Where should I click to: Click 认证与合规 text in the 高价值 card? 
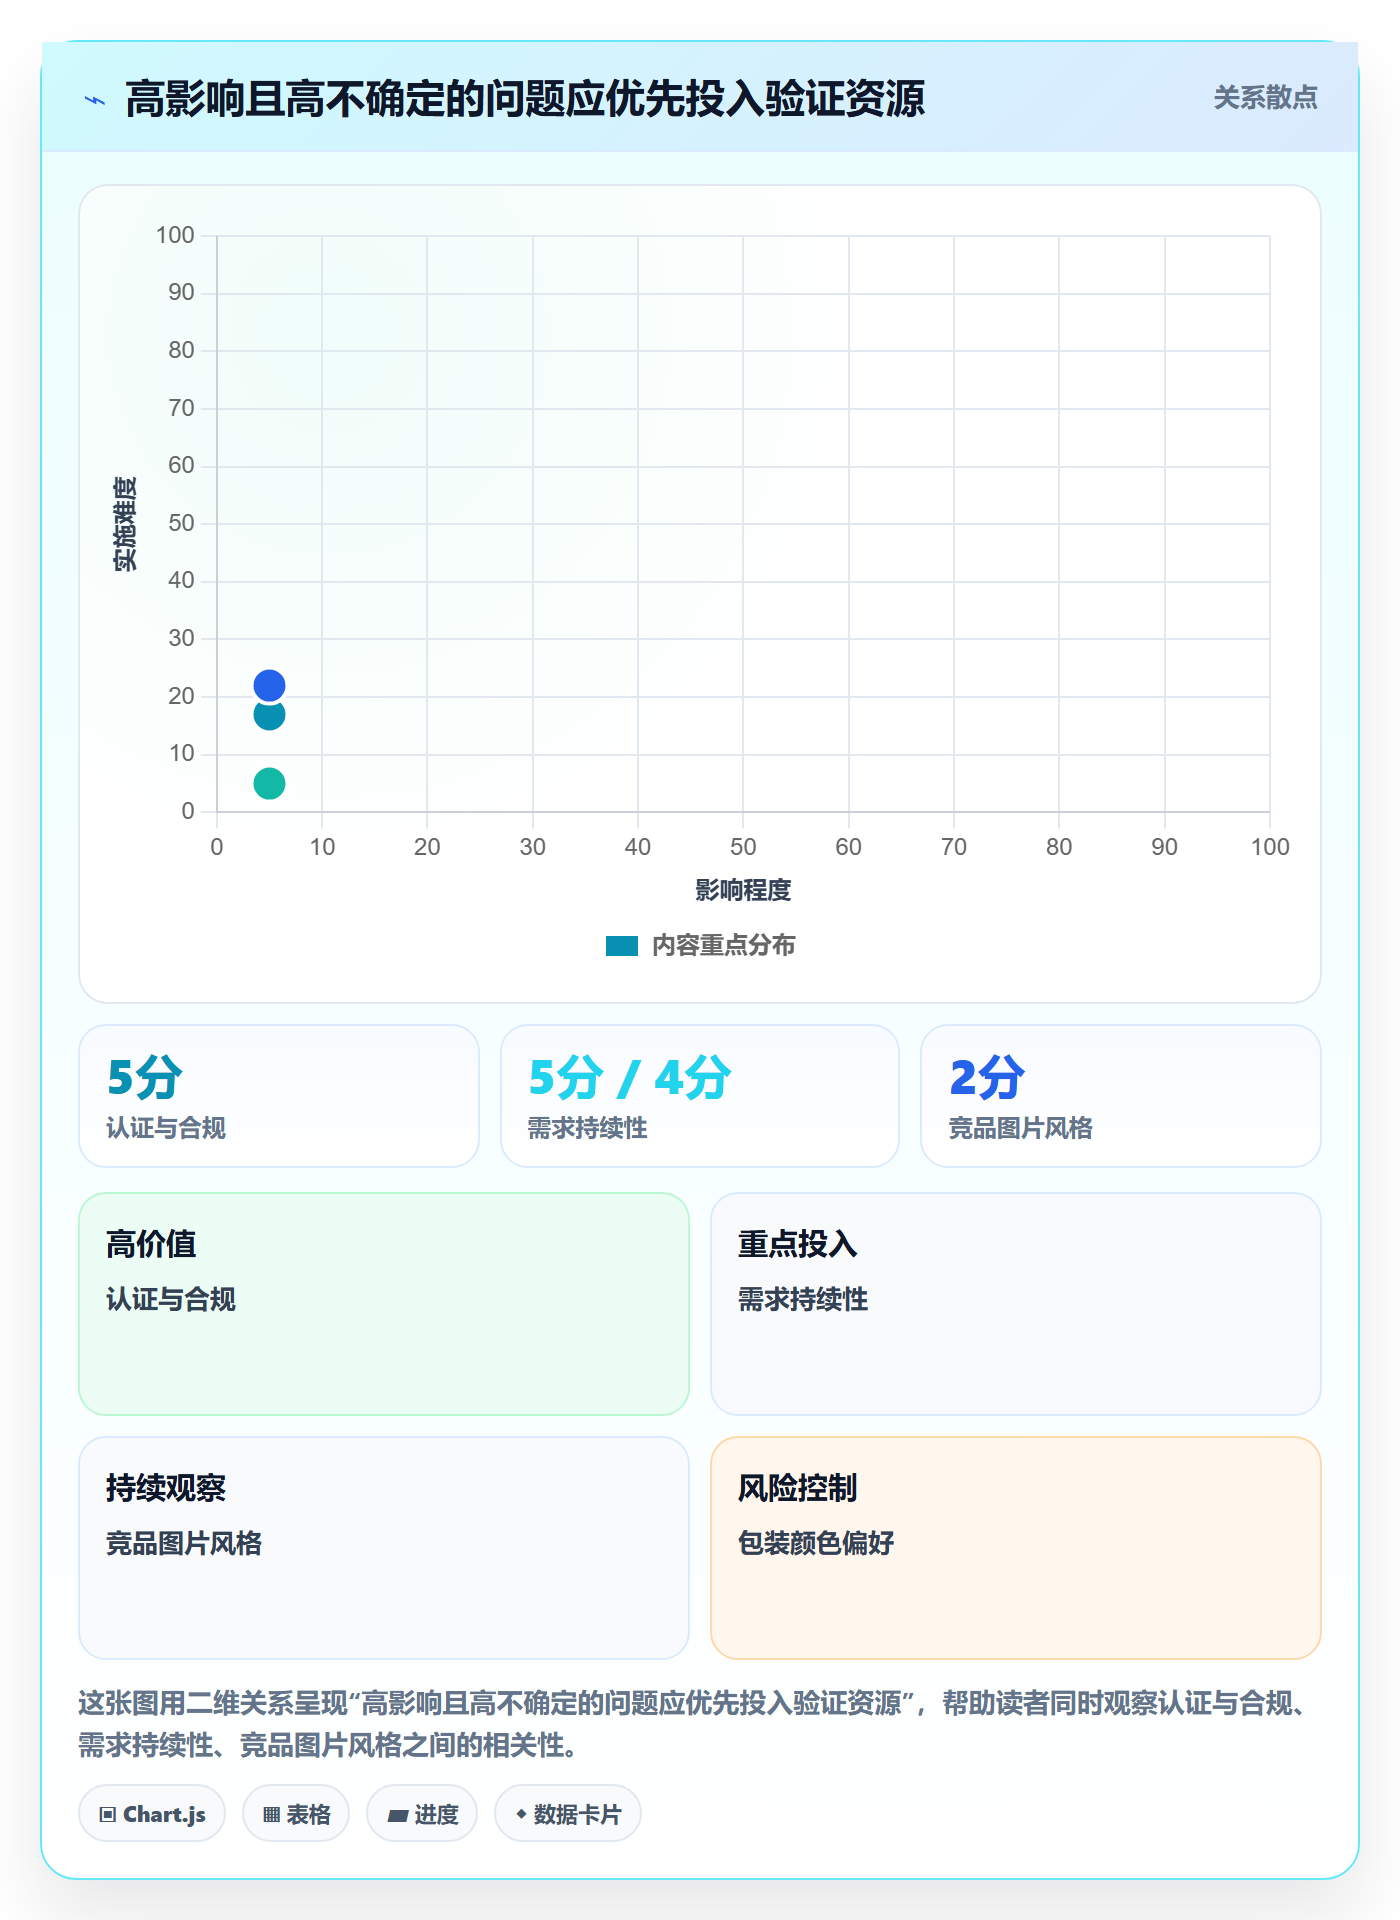click(x=171, y=1299)
